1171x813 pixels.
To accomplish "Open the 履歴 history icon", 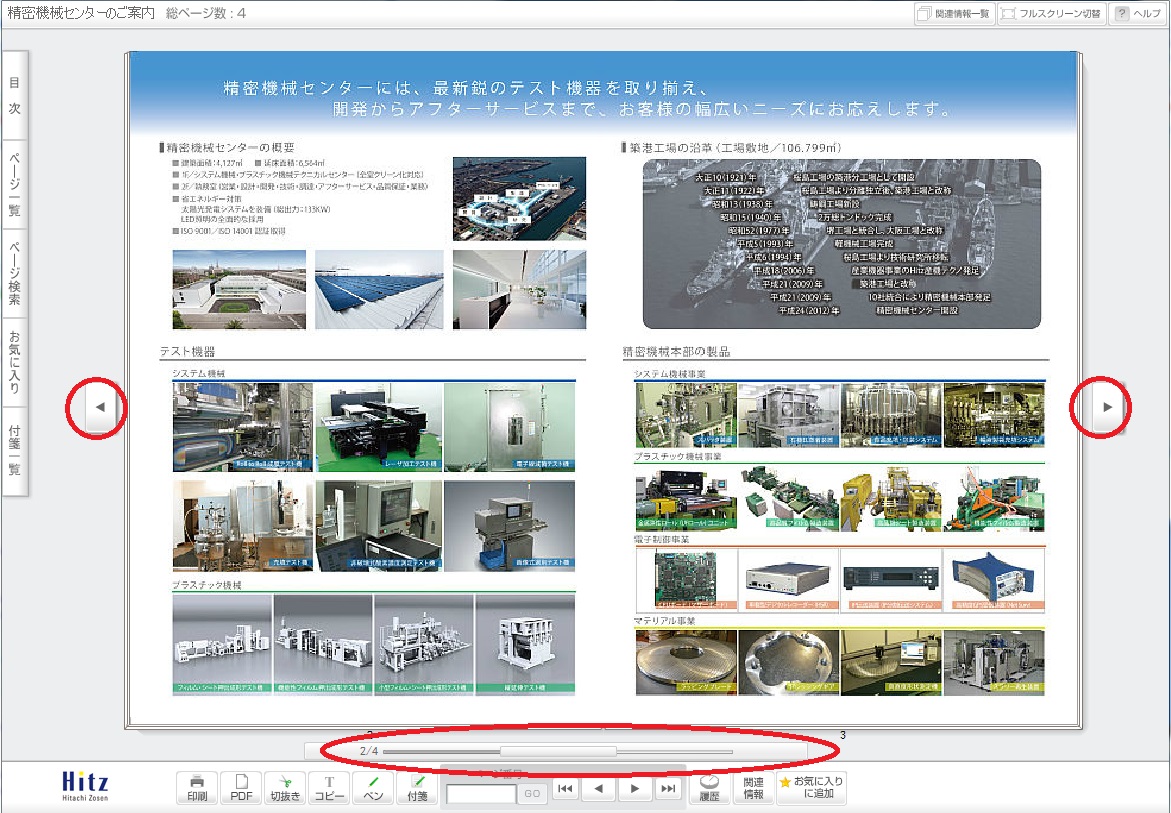I will (x=709, y=788).
